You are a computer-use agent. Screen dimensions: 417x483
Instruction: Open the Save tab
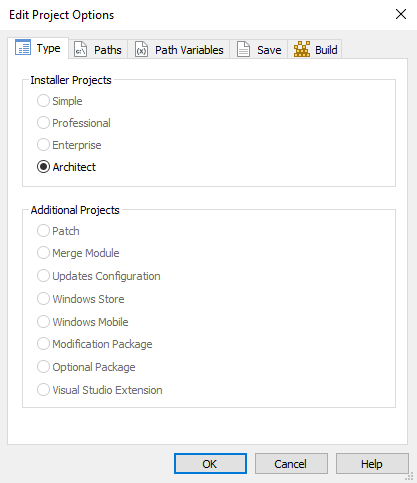(259, 49)
